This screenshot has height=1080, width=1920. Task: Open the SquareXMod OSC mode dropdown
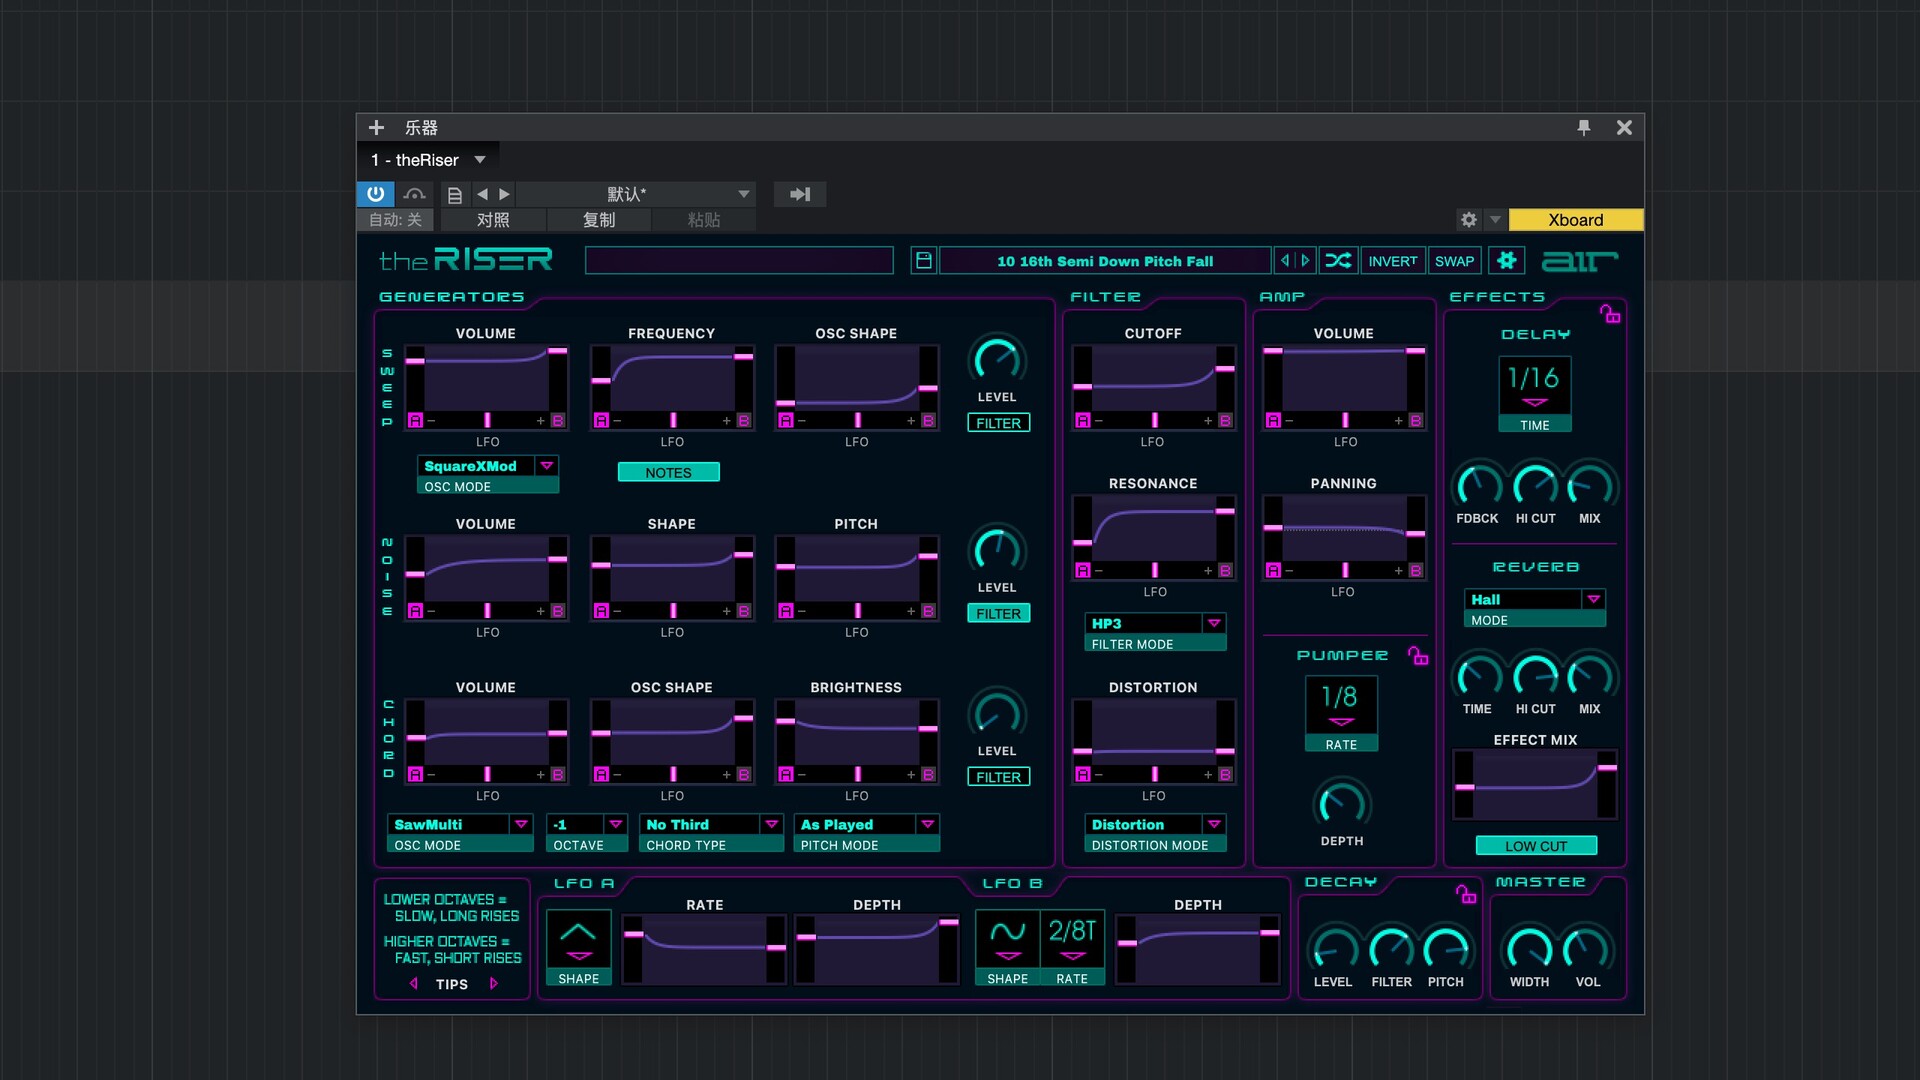point(547,466)
